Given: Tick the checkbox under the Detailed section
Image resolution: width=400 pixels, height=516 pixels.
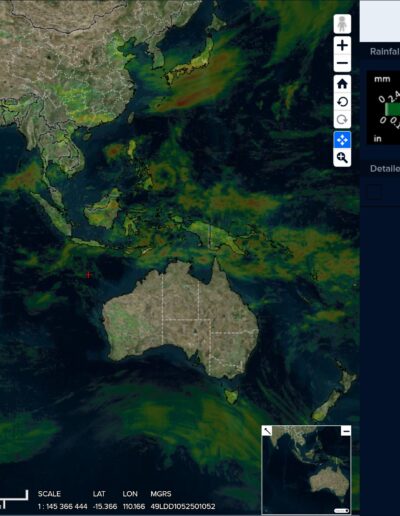Looking at the screenshot, I should click(375, 192).
